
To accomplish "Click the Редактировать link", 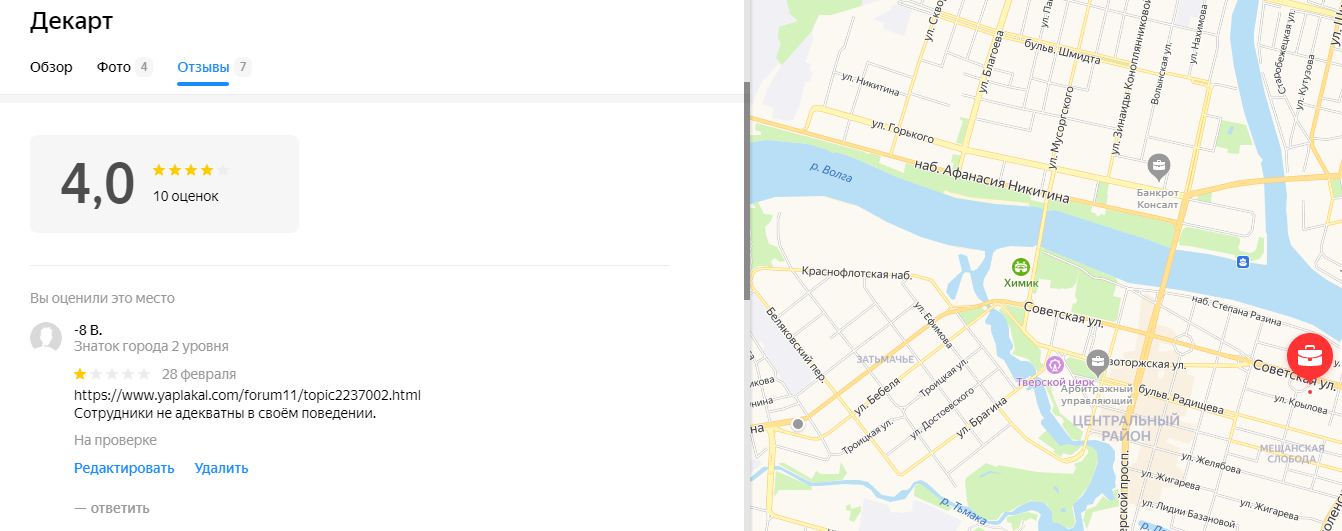I will [x=124, y=468].
